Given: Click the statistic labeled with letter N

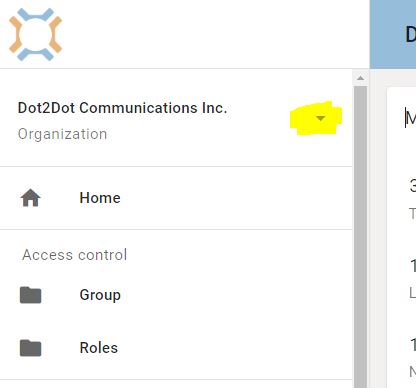Looking at the screenshot, I should tap(413, 371).
